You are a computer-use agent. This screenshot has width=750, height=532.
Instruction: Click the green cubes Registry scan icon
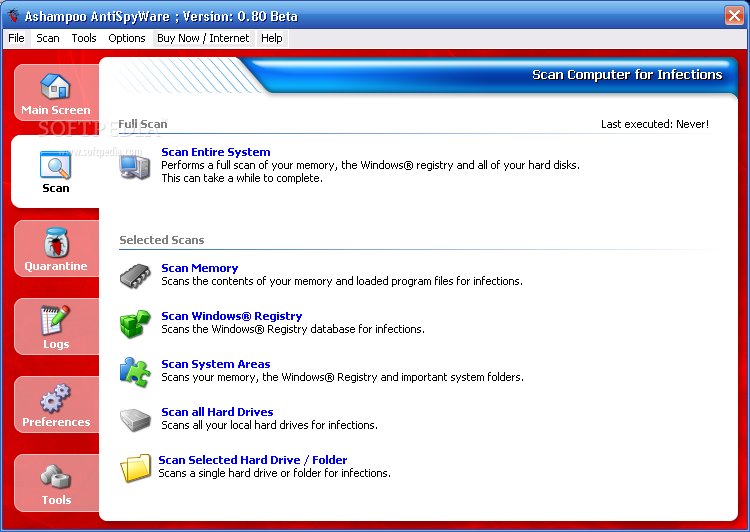[x=135, y=324]
